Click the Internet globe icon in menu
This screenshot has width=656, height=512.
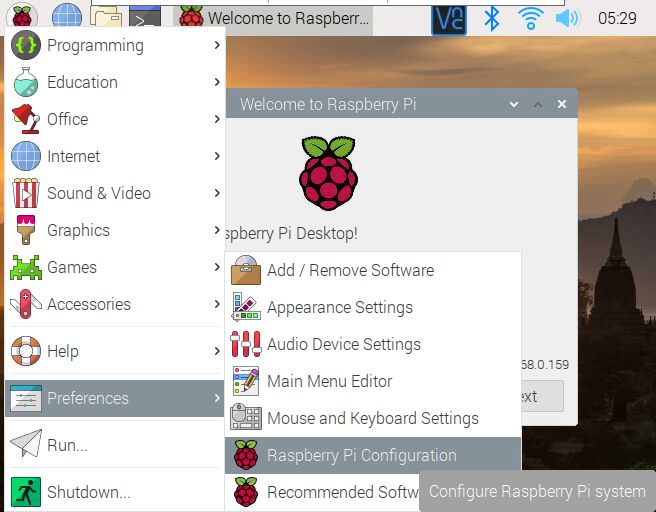pyautogui.click(x=26, y=156)
